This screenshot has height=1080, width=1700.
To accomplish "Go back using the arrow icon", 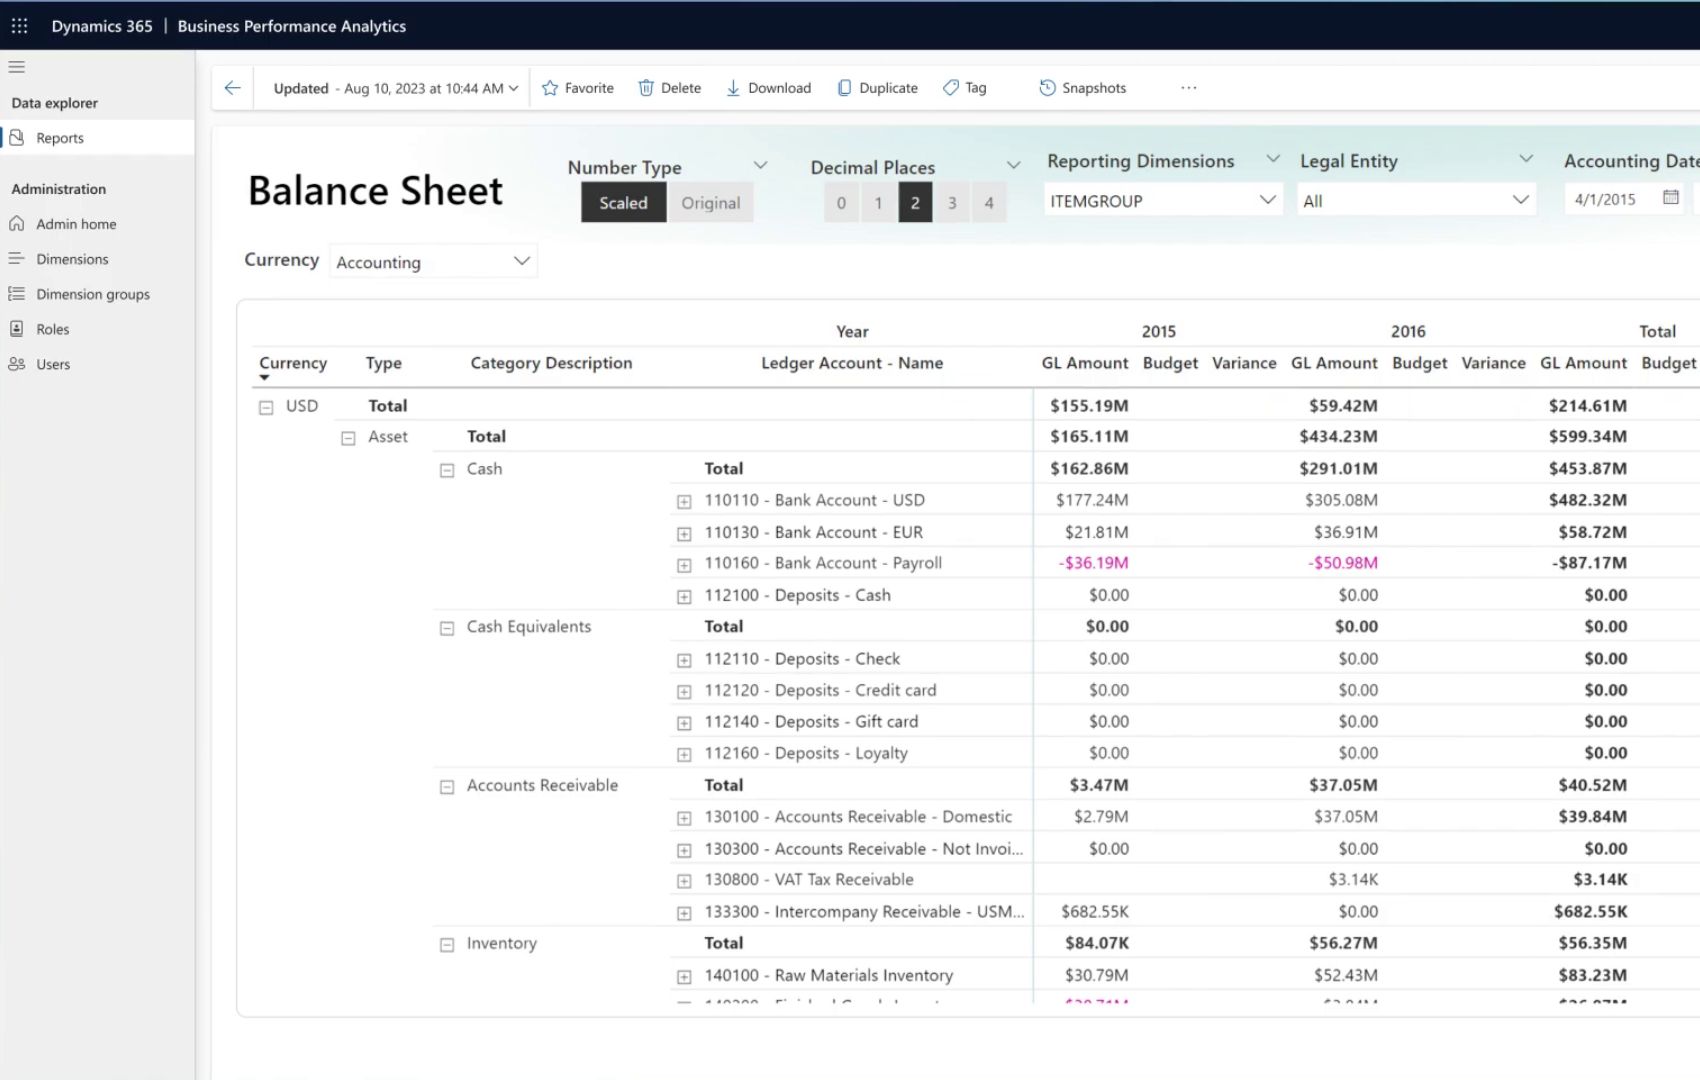I will 233,88.
